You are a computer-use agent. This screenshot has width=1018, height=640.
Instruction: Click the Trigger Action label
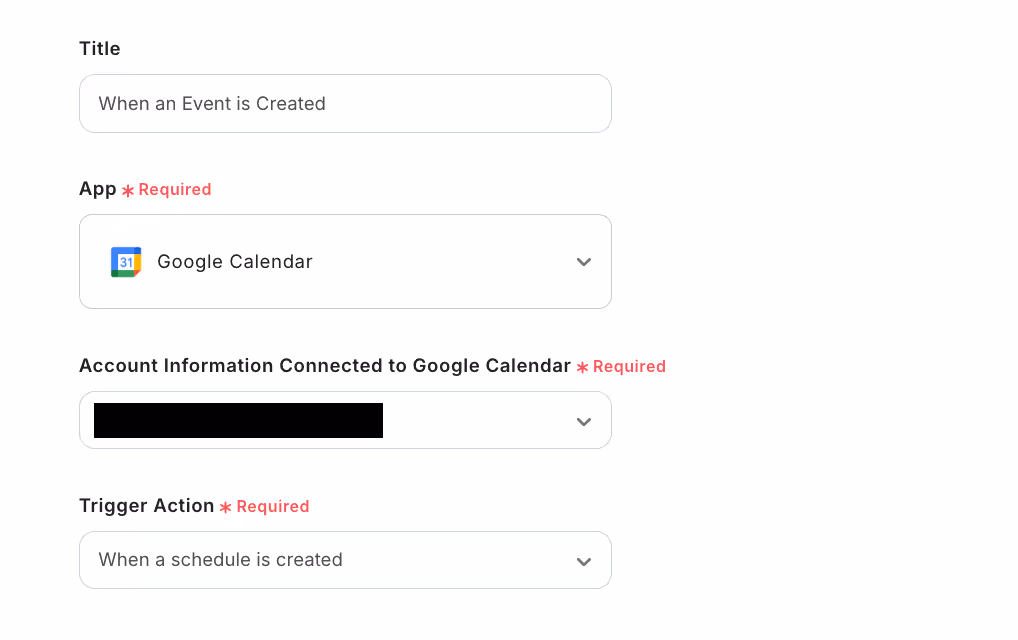pyautogui.click(x=147, y=506)
